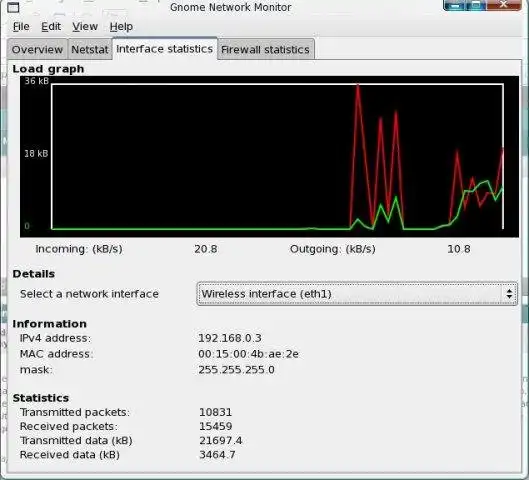Minimize the Gnome Network Monitor window
Screen dimensions: 529x480
(456, 5)
